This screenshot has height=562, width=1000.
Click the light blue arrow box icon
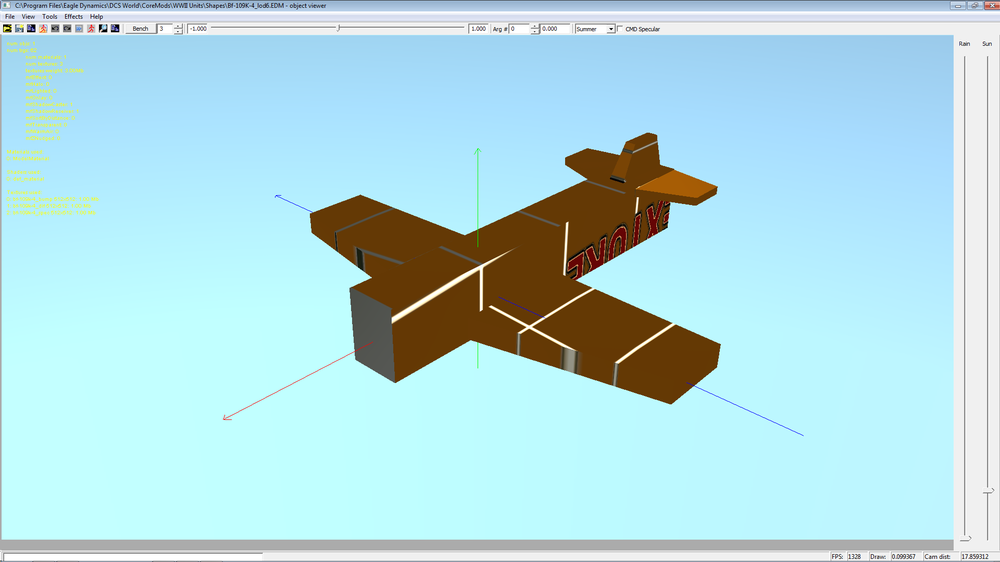(79, 29)
